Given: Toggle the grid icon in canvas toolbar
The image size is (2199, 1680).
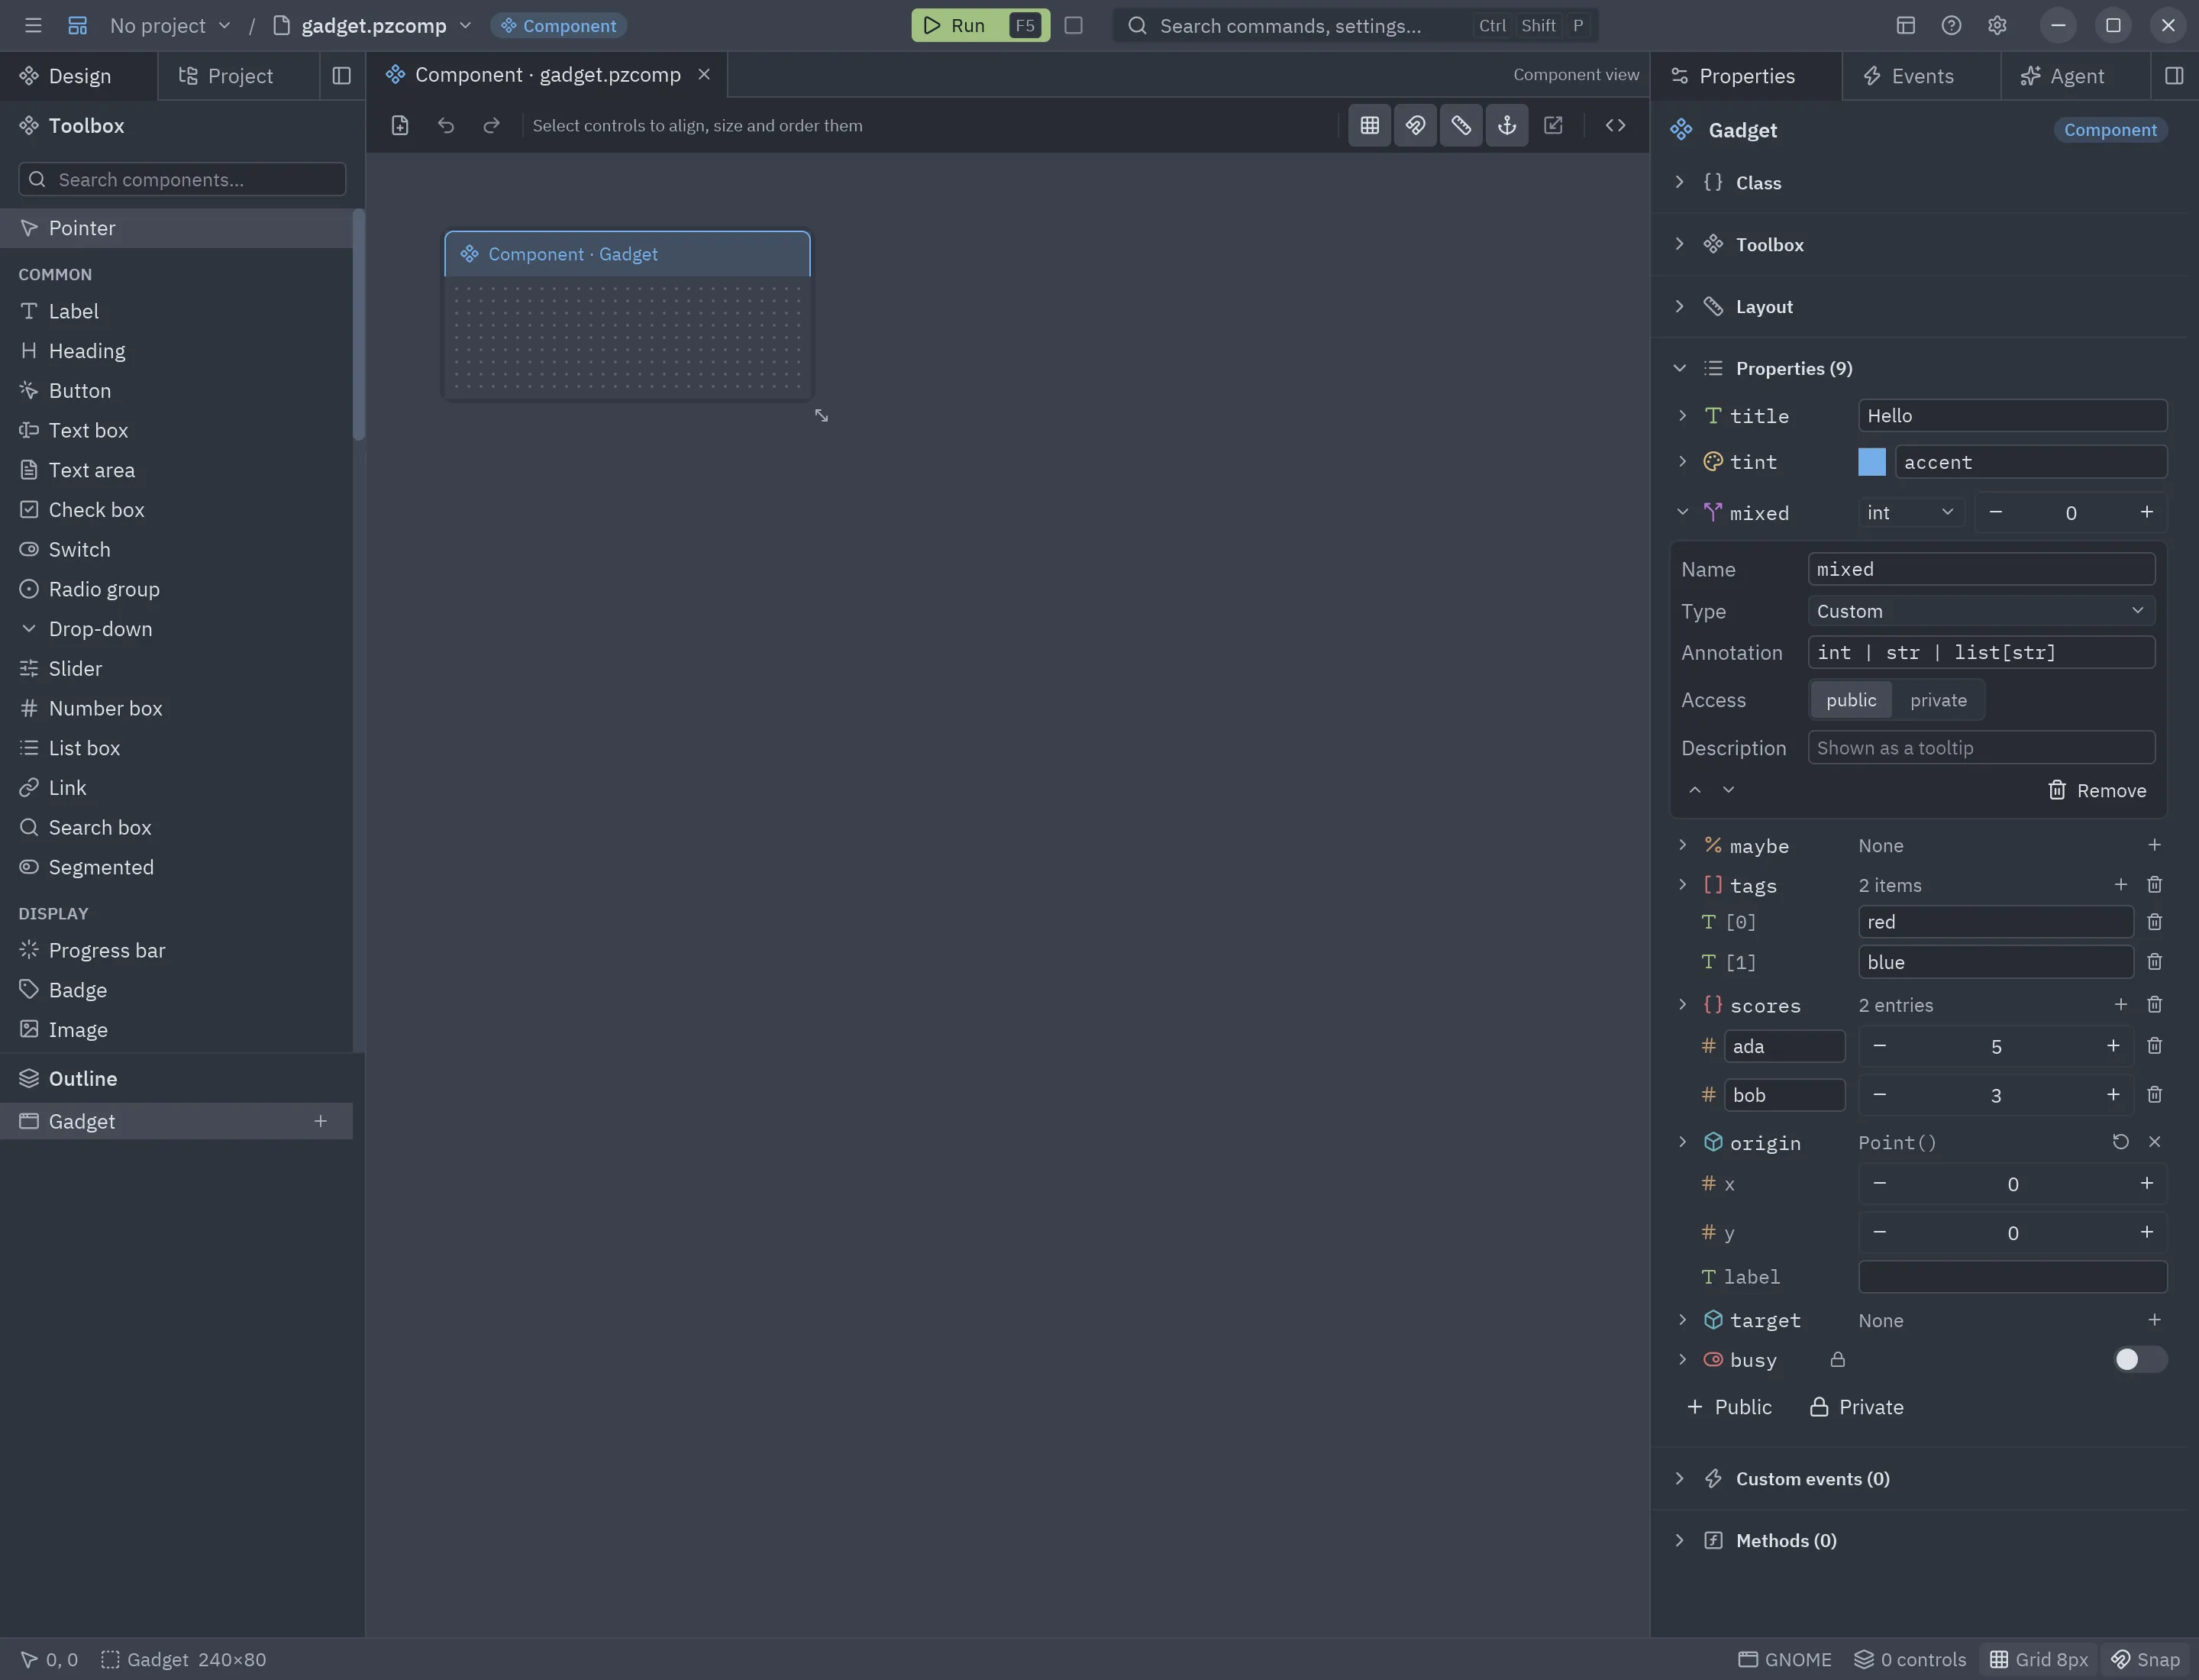Looking at the screenshot, I should click(1369, 126).
